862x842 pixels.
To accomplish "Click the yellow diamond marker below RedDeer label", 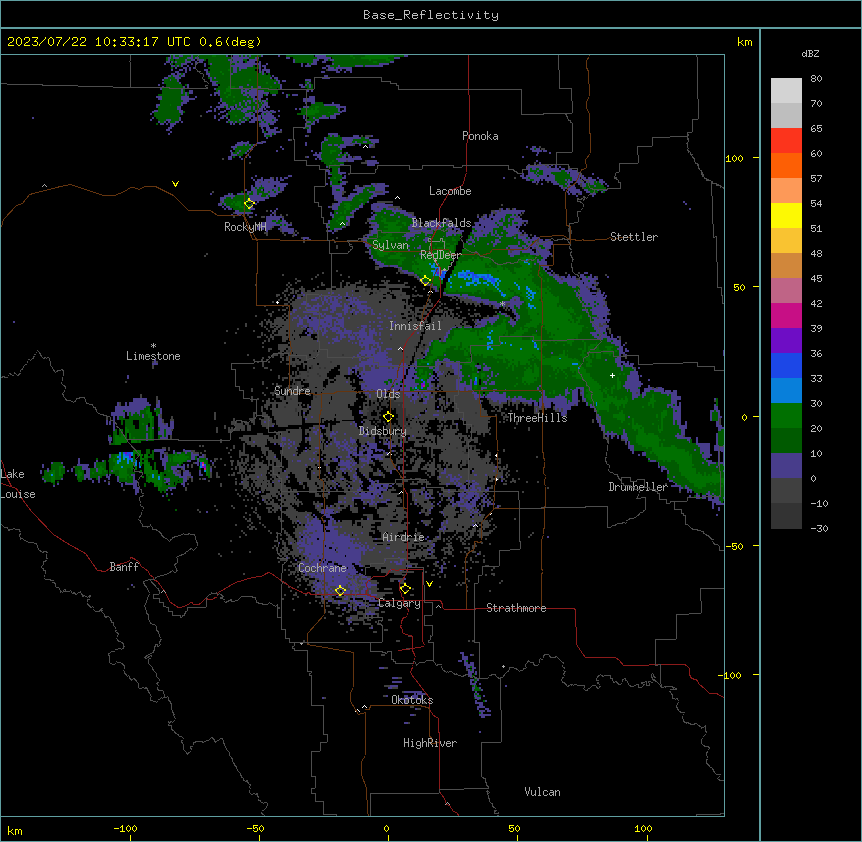I will [425, 281].
